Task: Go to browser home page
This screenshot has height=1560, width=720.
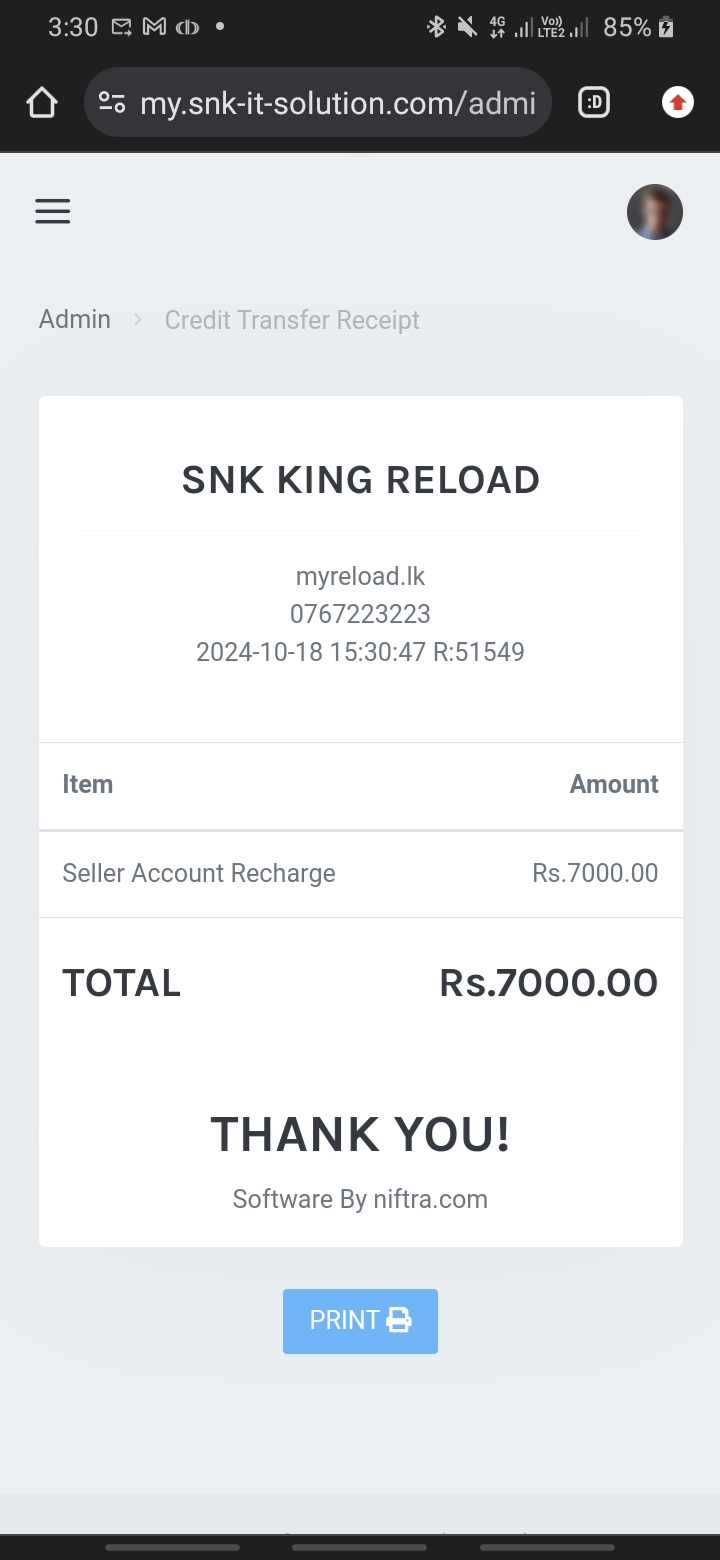Action: click(x=42, y=102)
